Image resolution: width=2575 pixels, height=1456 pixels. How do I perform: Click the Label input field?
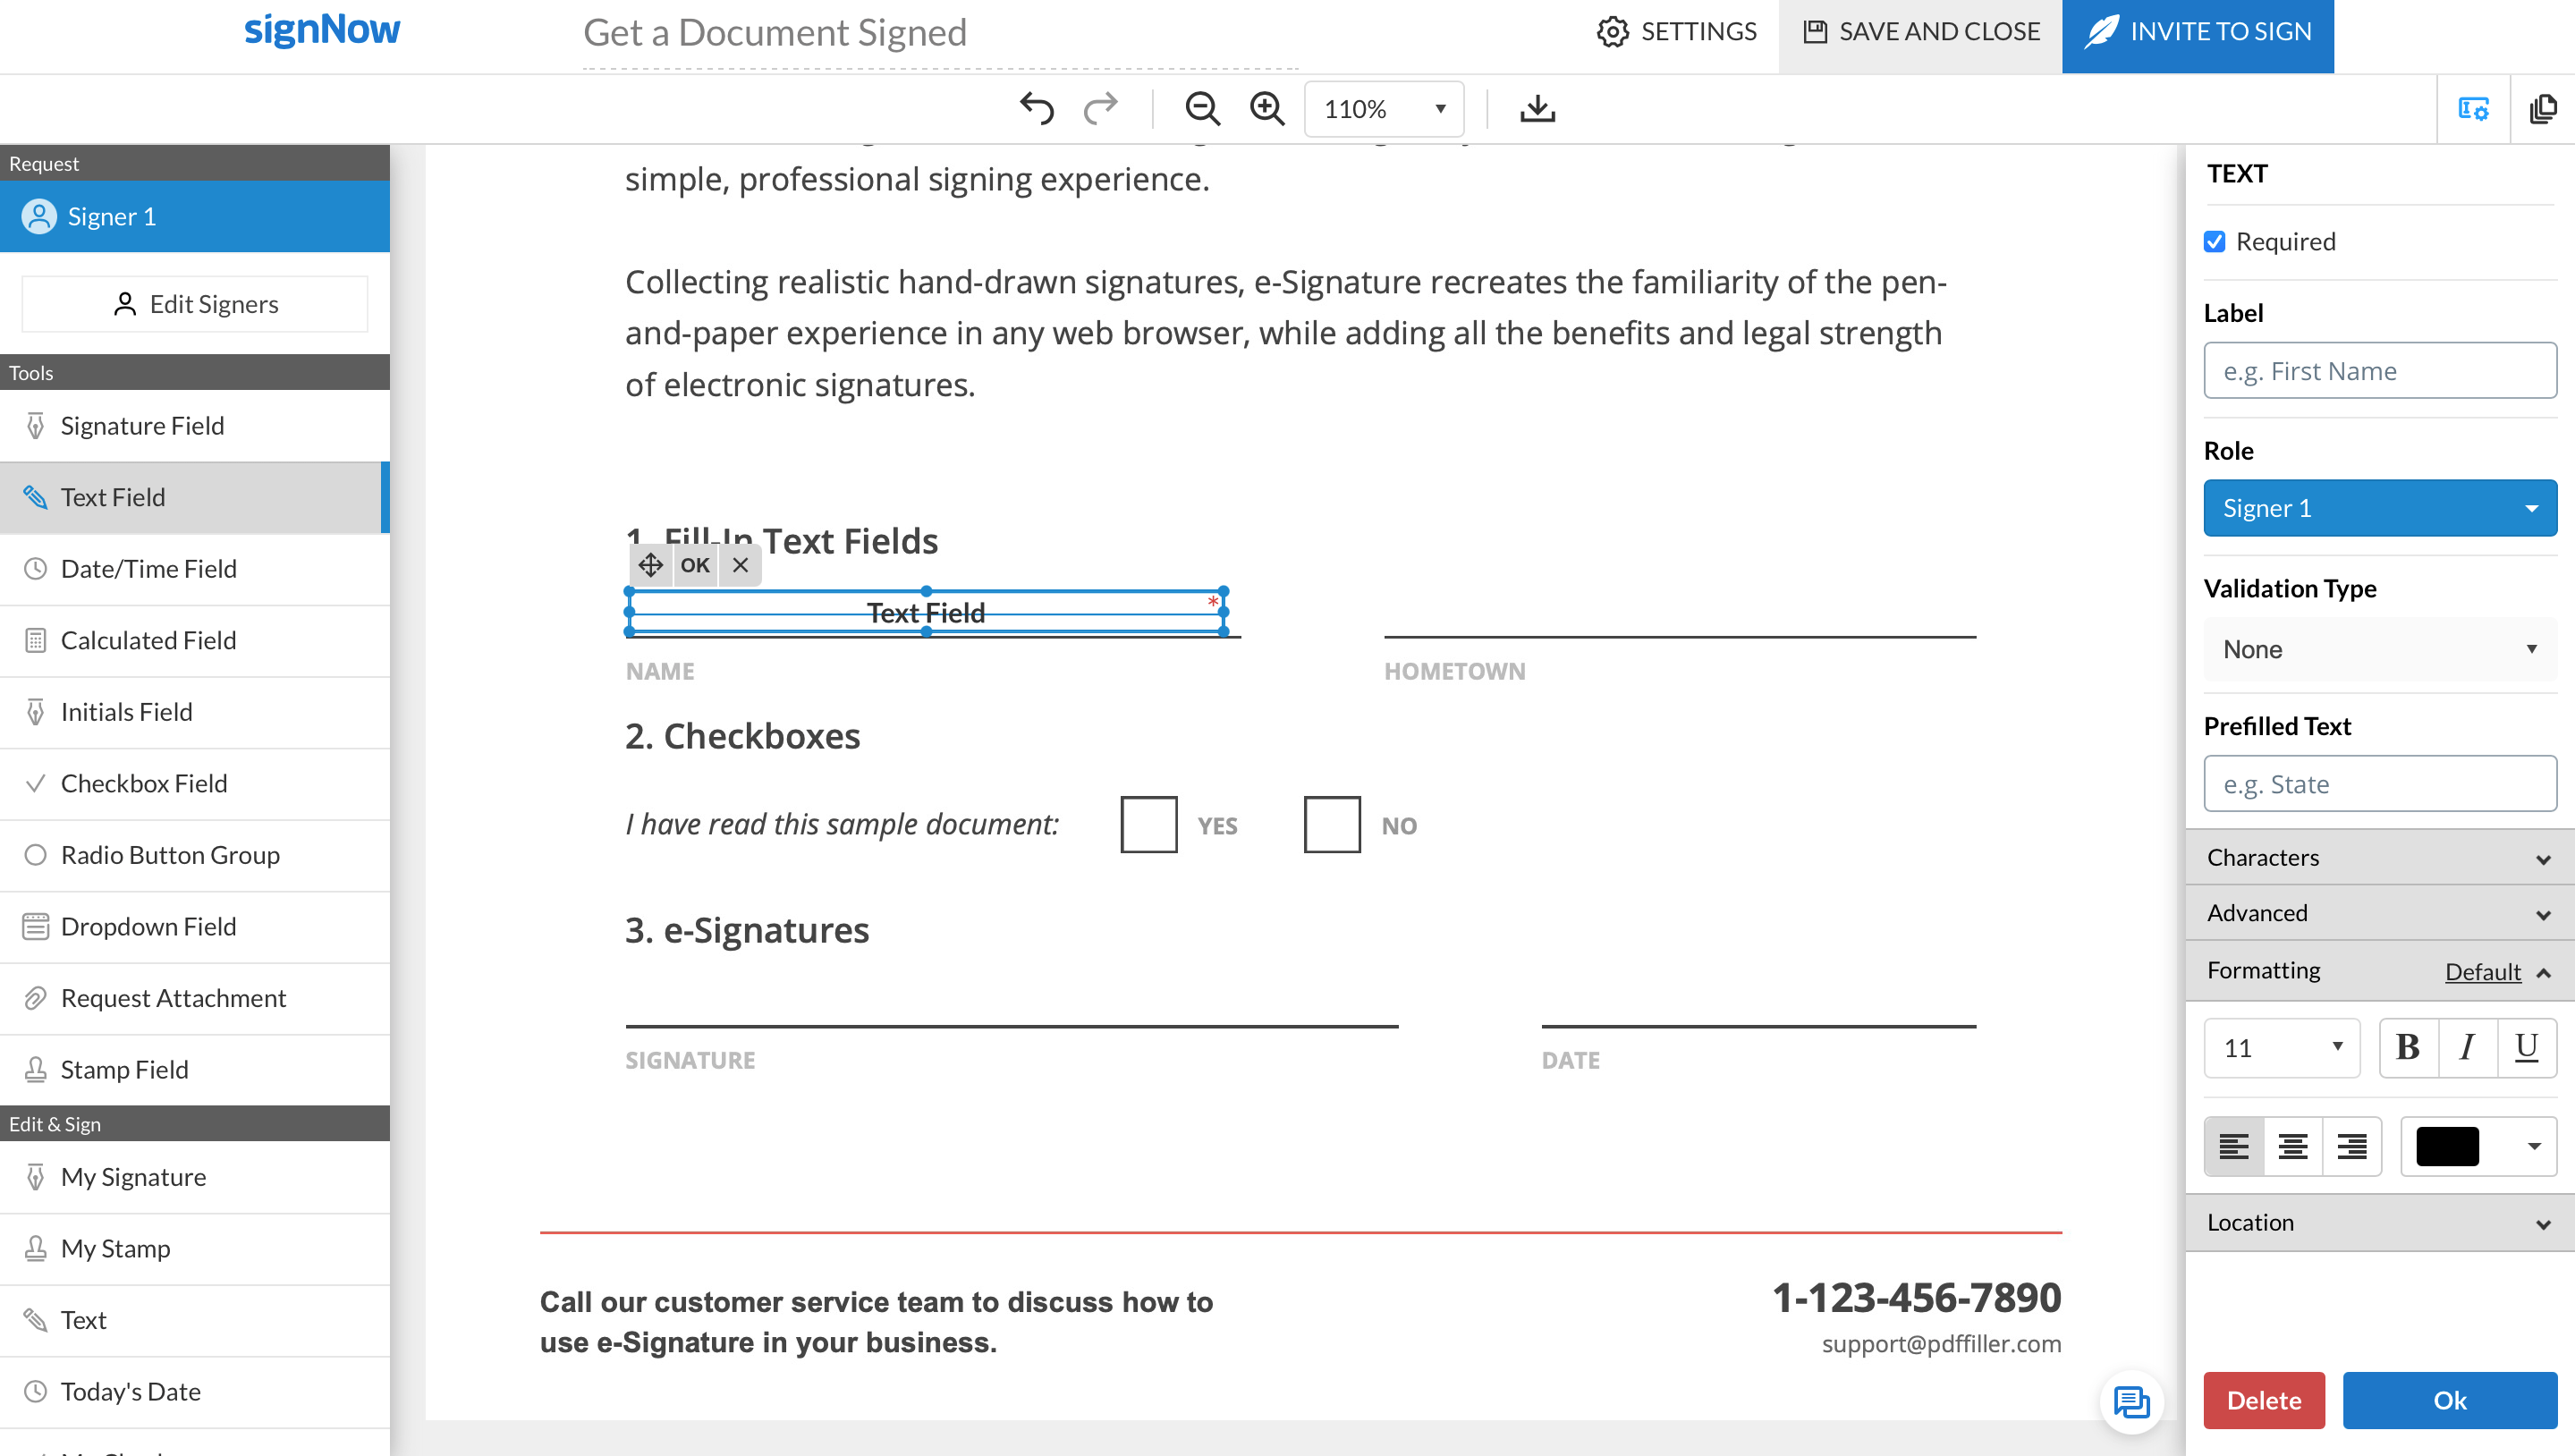2379,371
